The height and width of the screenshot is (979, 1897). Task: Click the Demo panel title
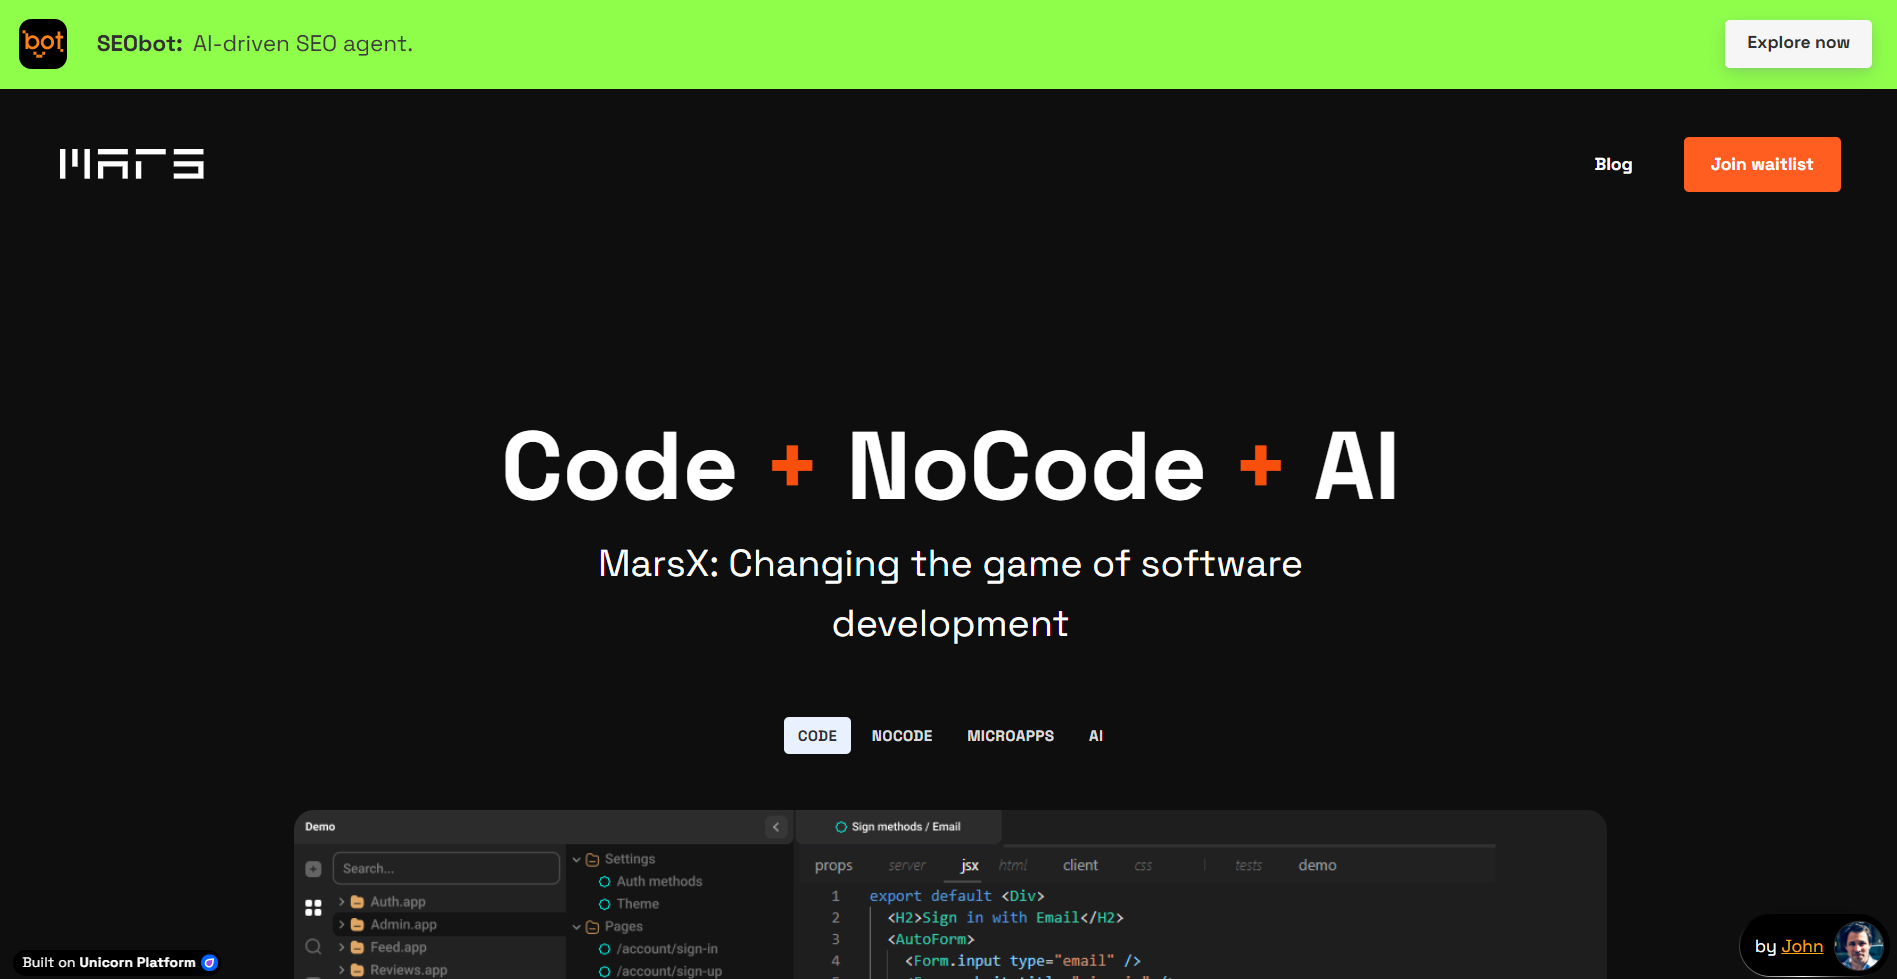point(320,827)
